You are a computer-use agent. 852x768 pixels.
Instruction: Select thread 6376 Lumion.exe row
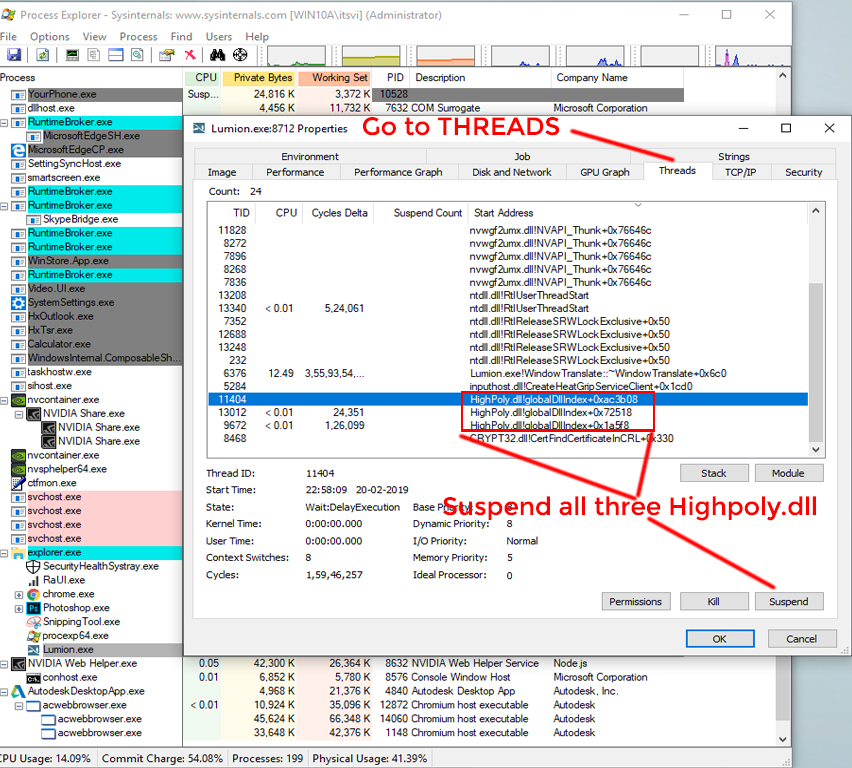508,373
